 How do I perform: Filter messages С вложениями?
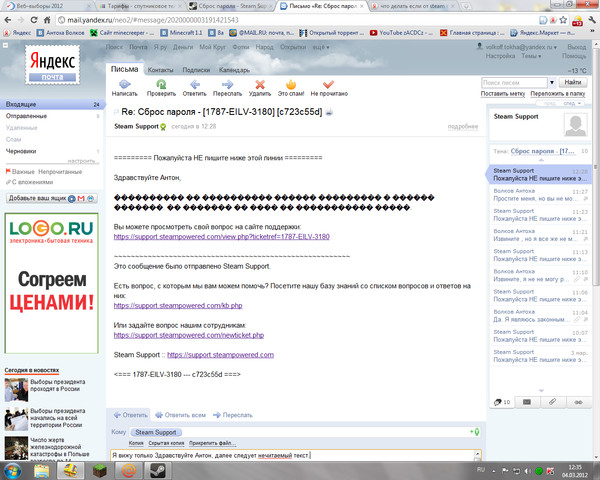coord(29,182)
